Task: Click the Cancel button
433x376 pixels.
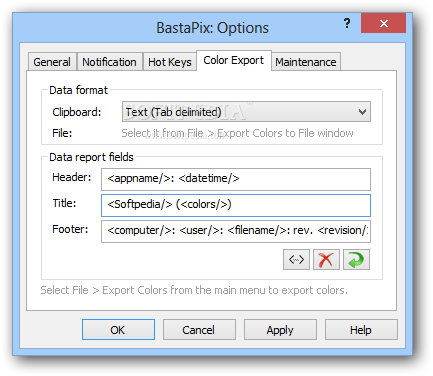Action: (199, 330)
